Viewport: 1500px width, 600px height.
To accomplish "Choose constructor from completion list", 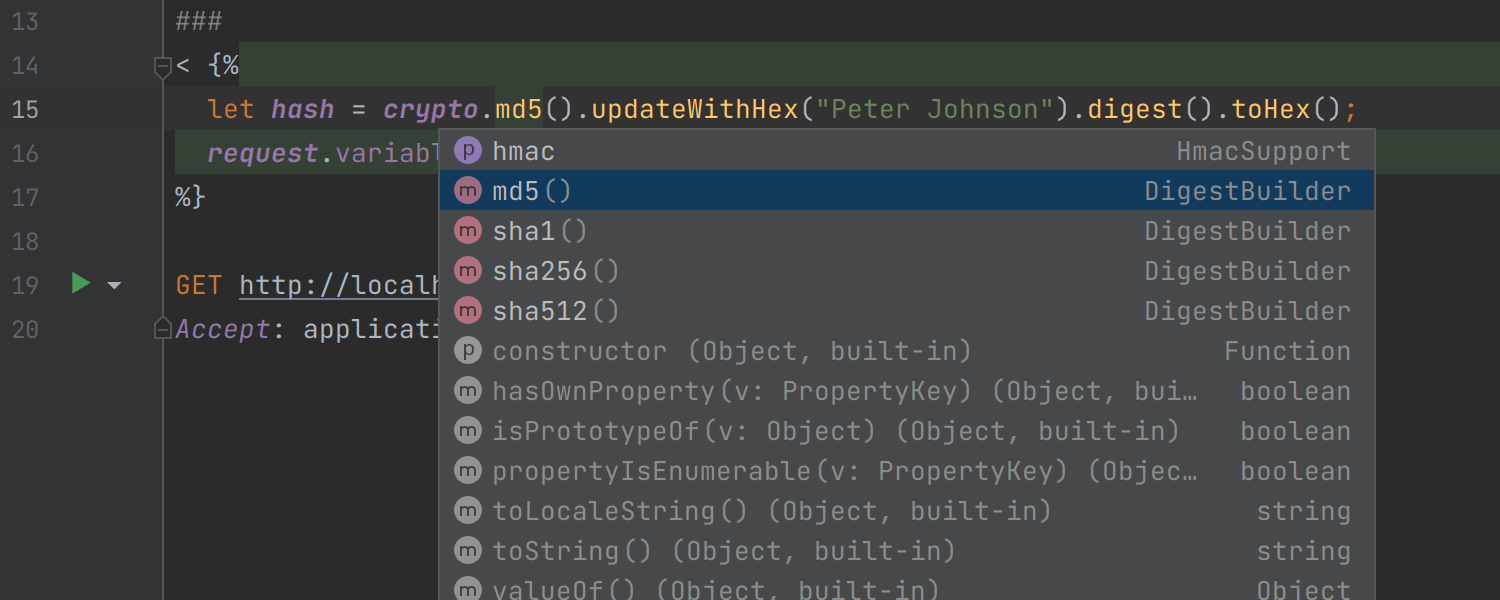I will 579,351.
